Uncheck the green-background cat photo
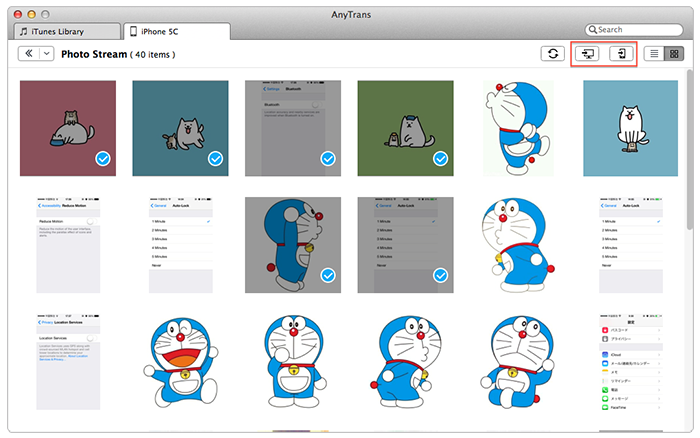The height and width of the screenshot is (438, 700). pyautogui.click(x=441, y=159)
